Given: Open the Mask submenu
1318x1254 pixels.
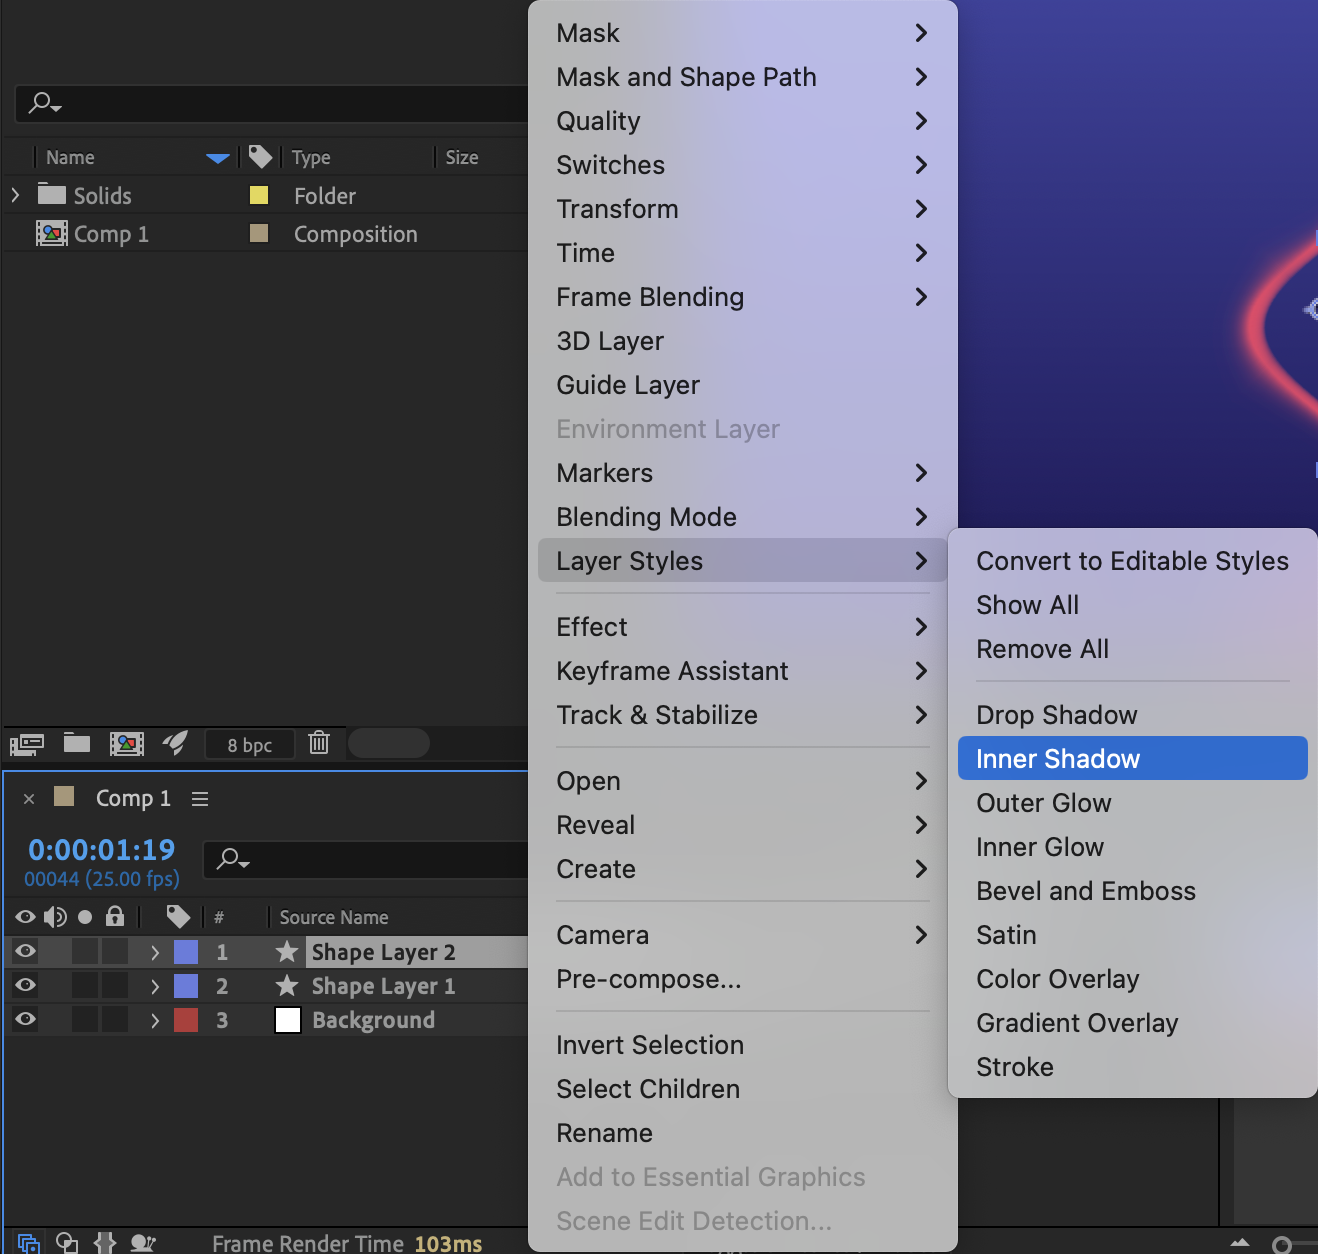Looking at the screenshot, I should tap(742, 33).
